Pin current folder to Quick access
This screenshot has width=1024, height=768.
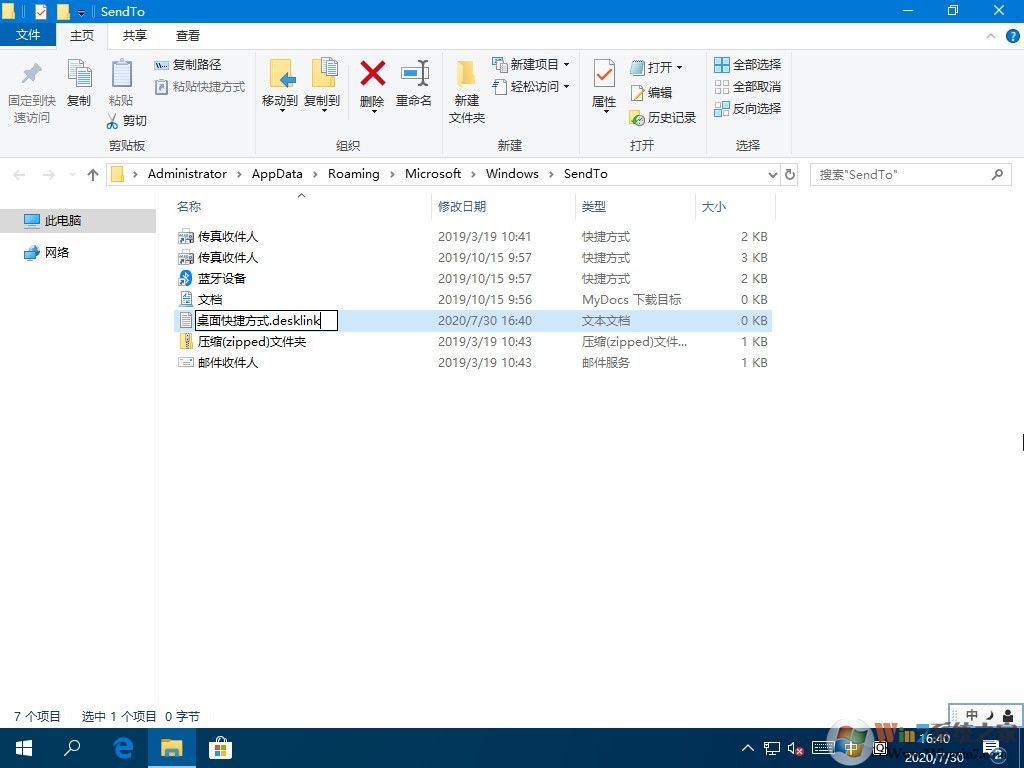pos(31,90)
